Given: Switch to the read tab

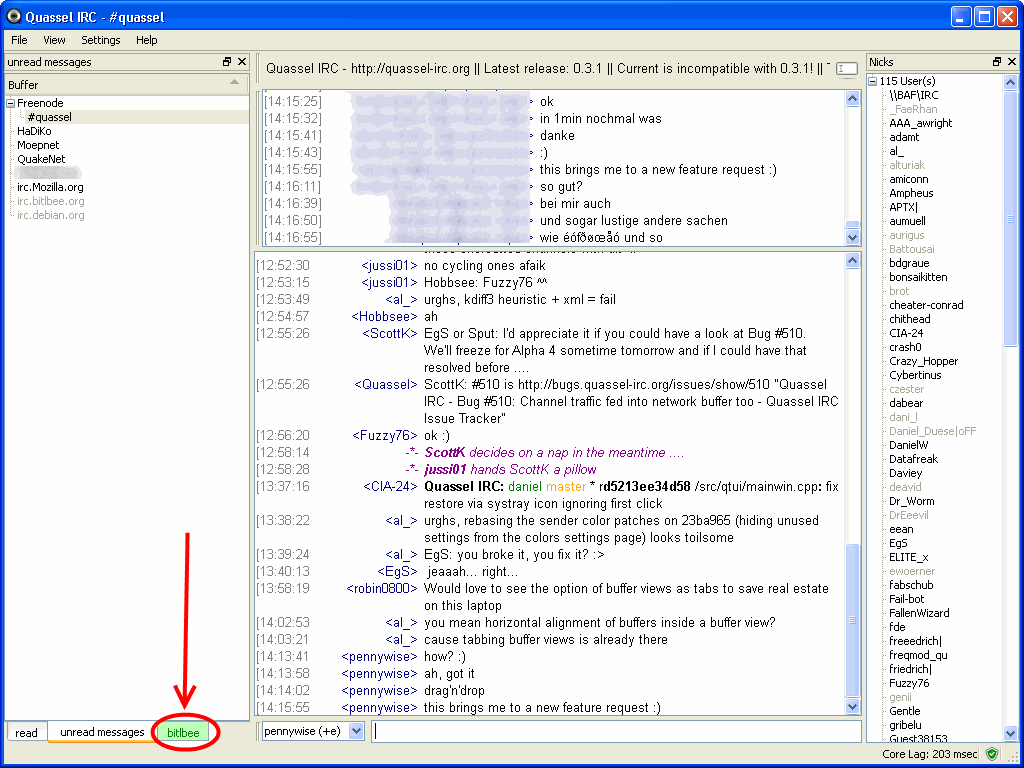Looking at the screenshot, I should point(27,732).
